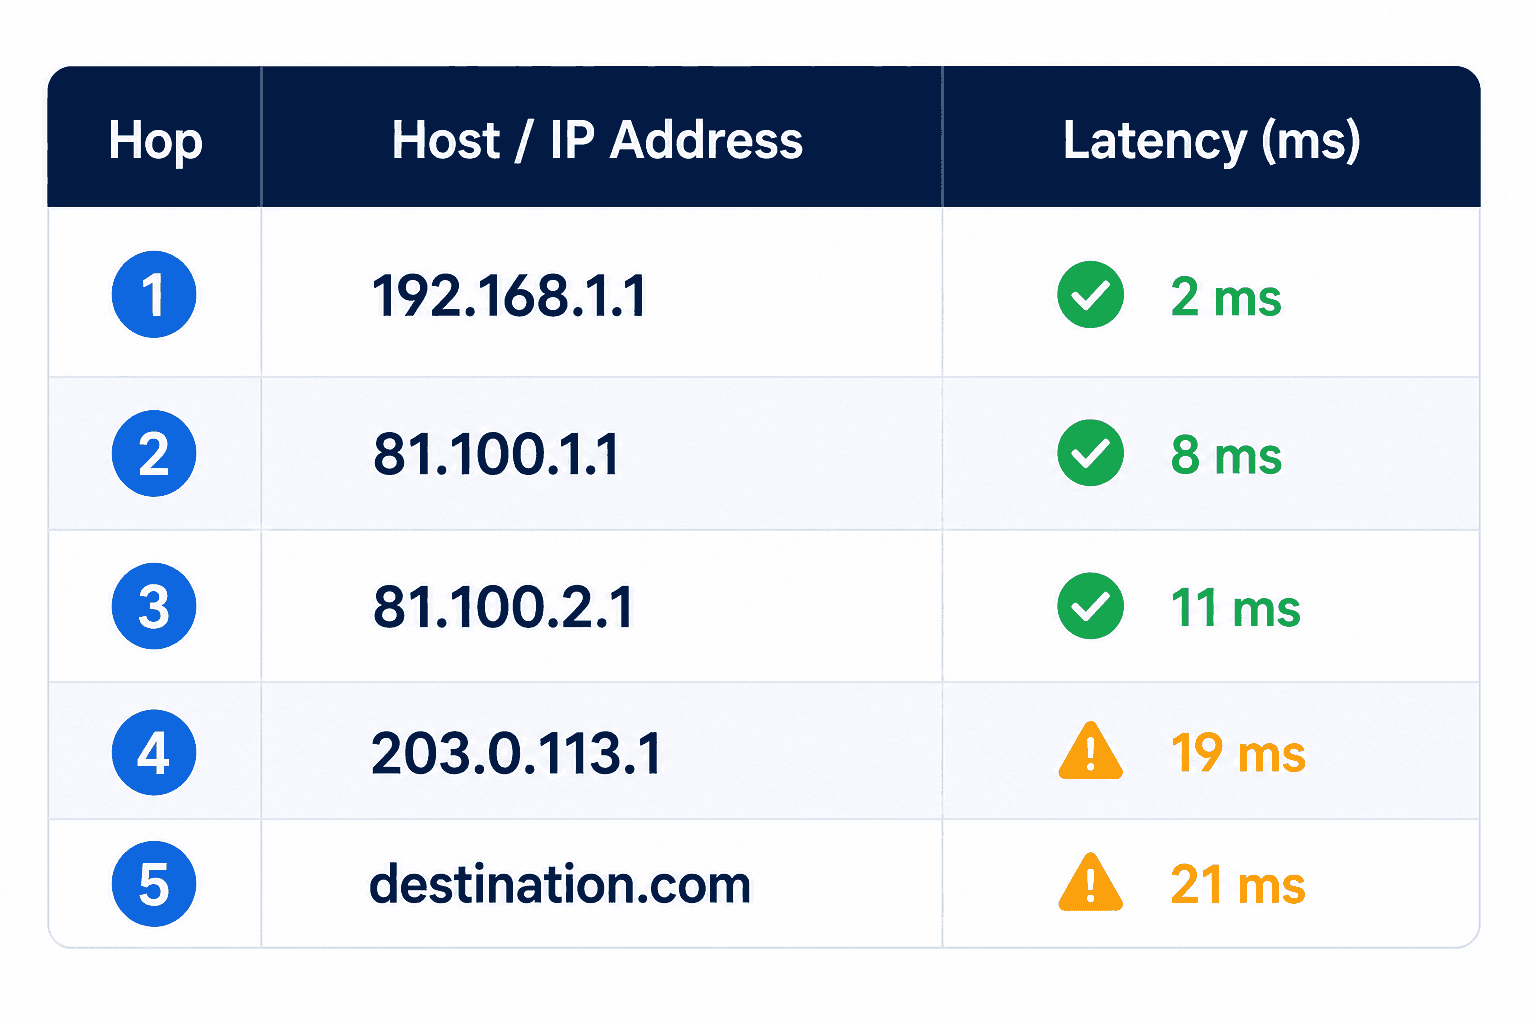
Task: Click green checkmark beside 8 ms
Action: (x=1091, y=453)
